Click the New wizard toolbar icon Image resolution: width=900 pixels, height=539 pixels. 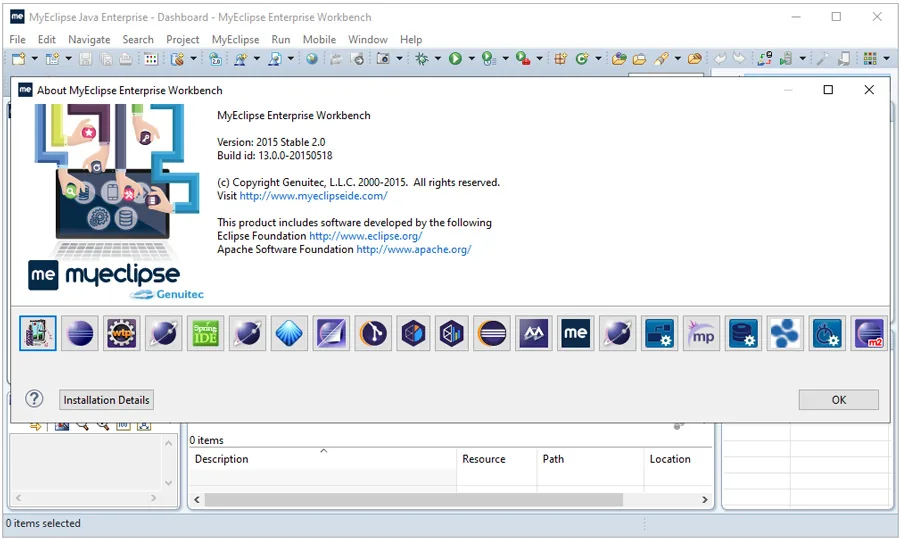(18, 59)
